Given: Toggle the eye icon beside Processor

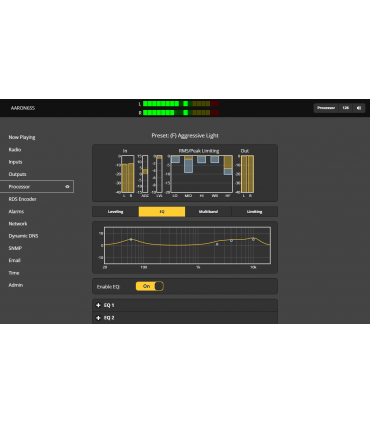Looking at the screenshot, I should [x=67, y=187].
